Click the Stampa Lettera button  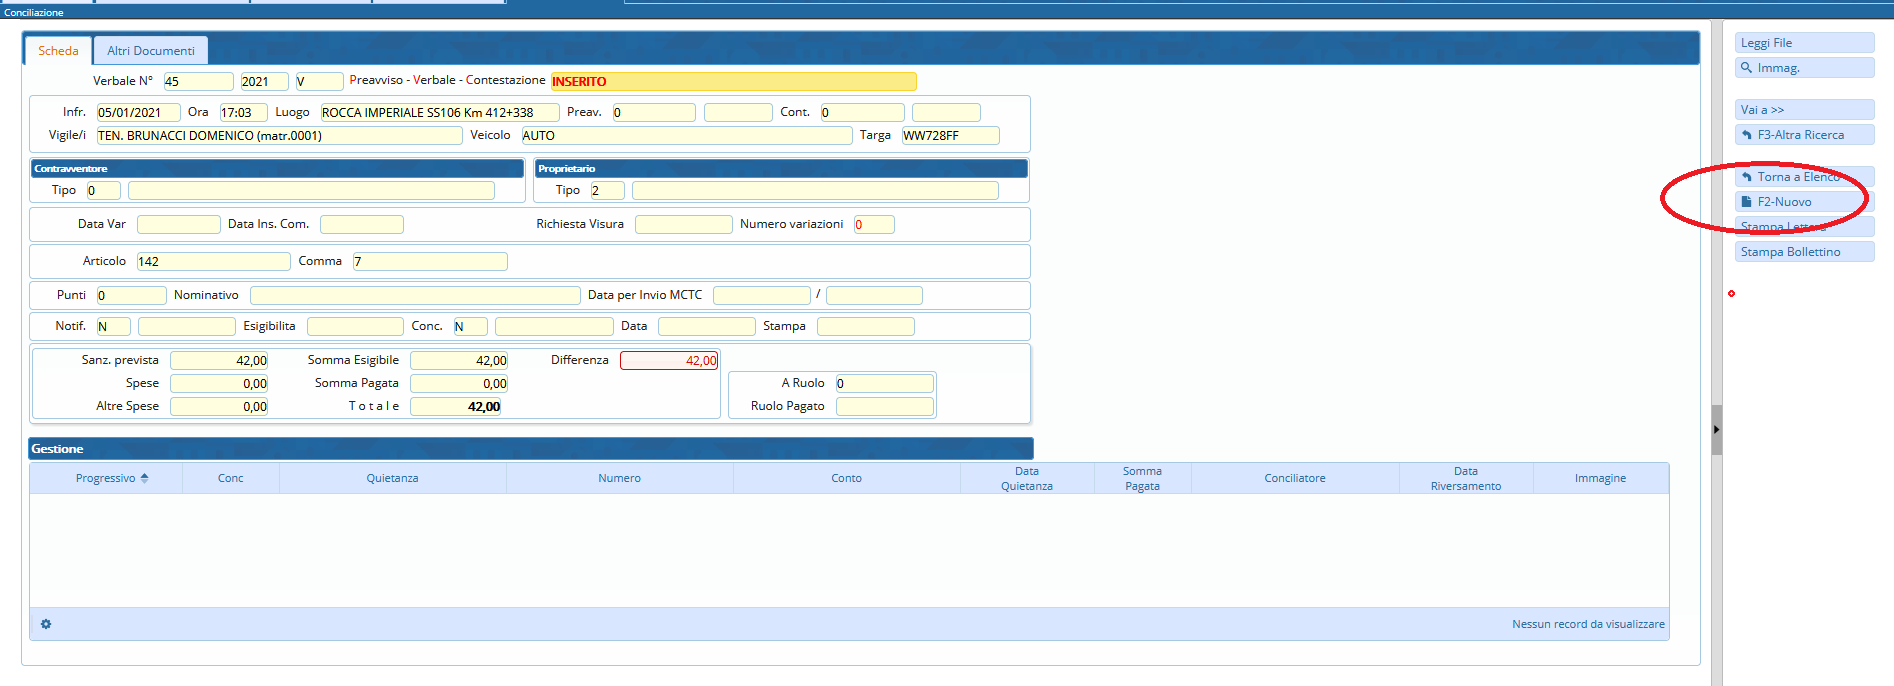pos(1803,227)
